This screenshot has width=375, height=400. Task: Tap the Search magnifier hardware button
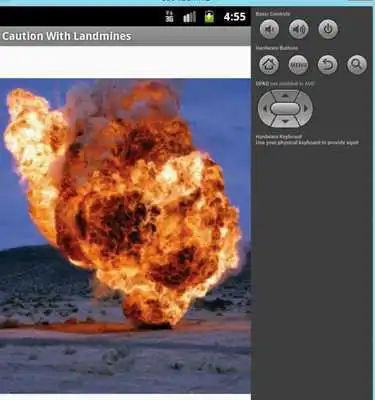pos(357,64)
